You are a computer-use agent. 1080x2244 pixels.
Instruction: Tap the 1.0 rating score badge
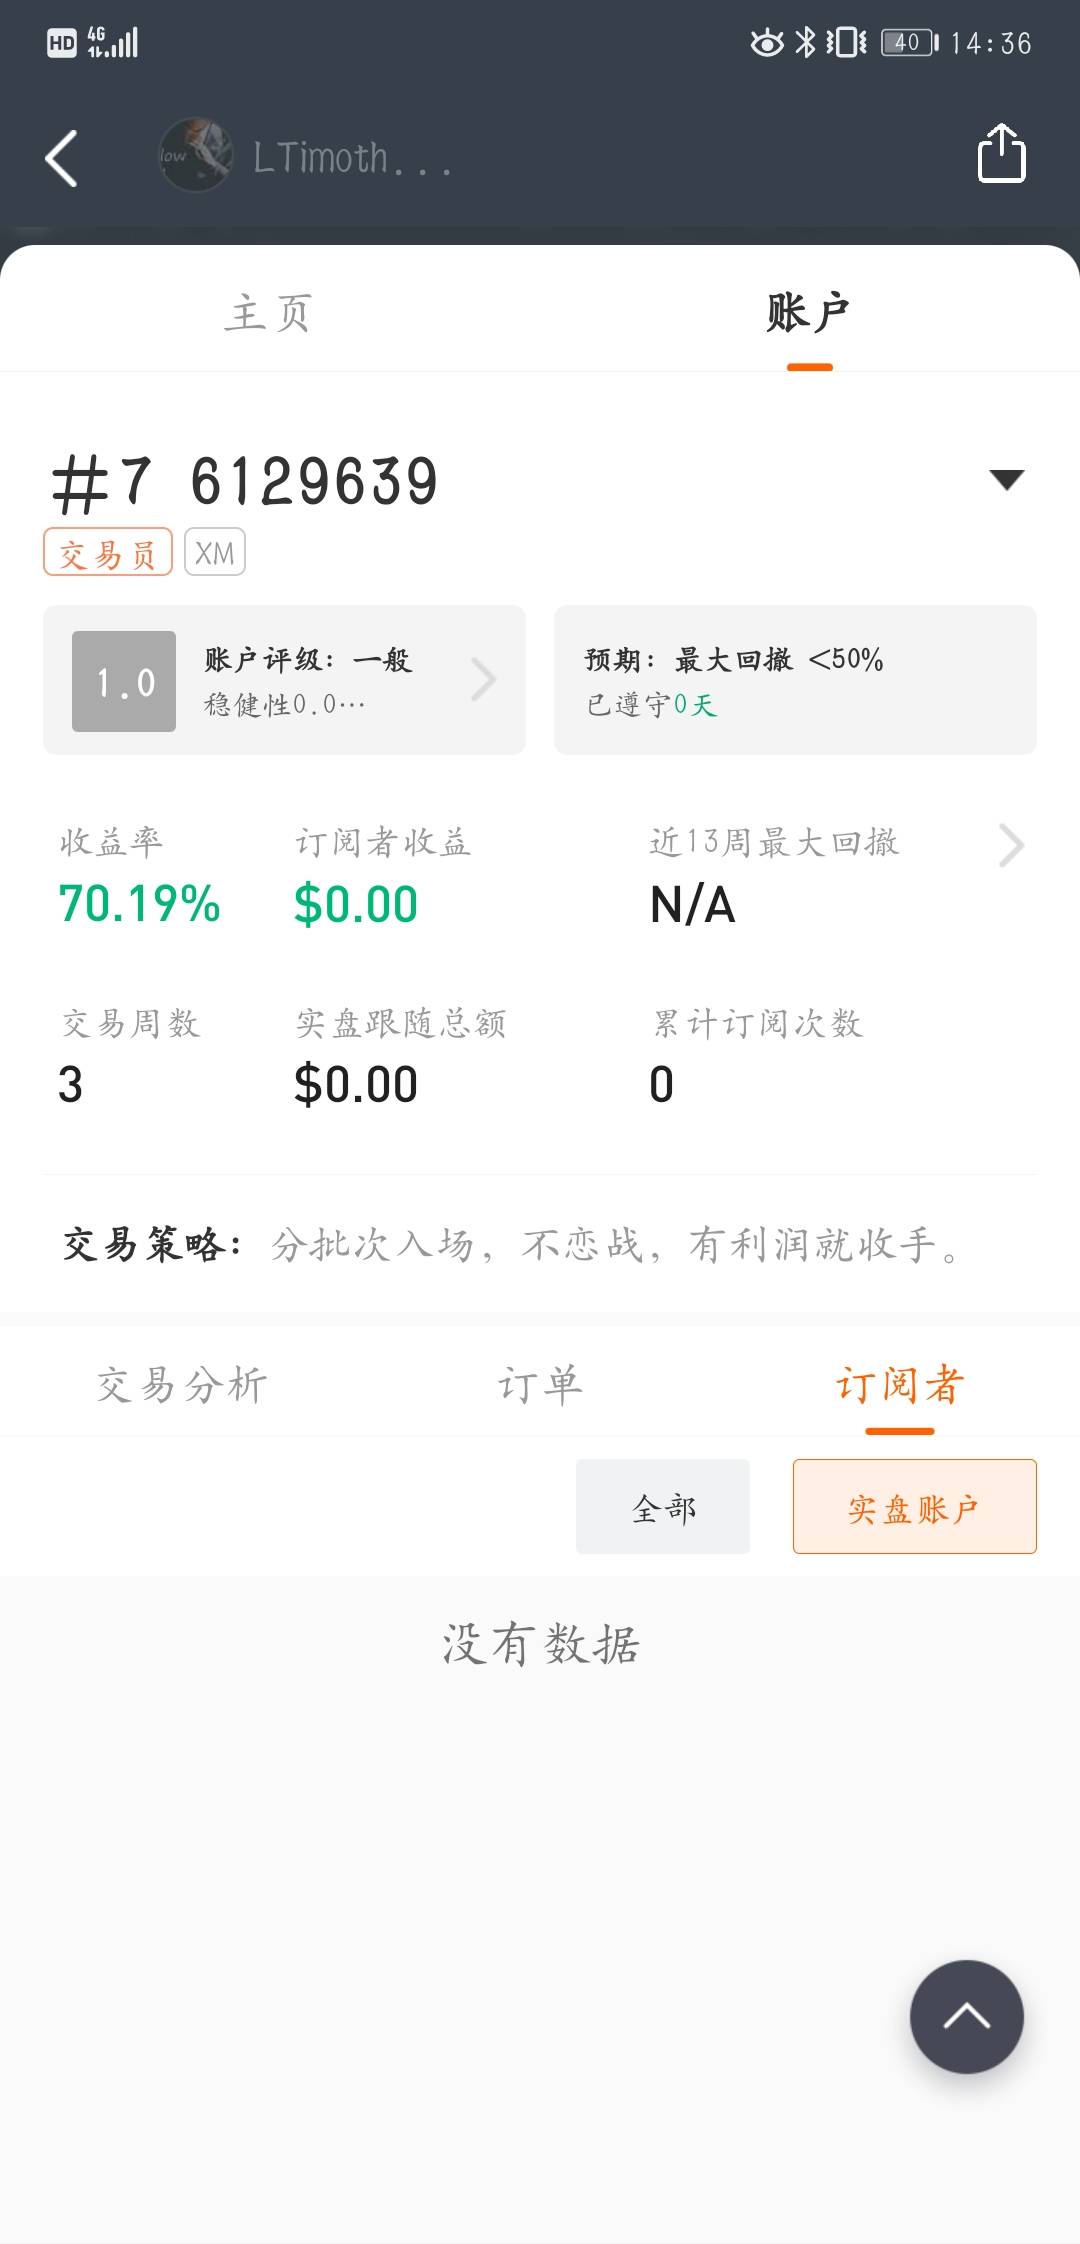[x=124, y=681]
